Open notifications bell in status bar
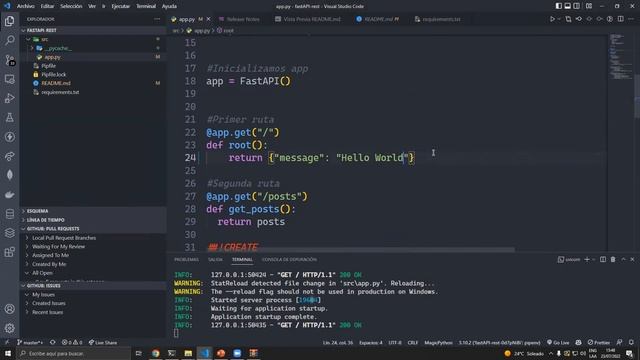640x360 pixels. click(x=631, y=342)
